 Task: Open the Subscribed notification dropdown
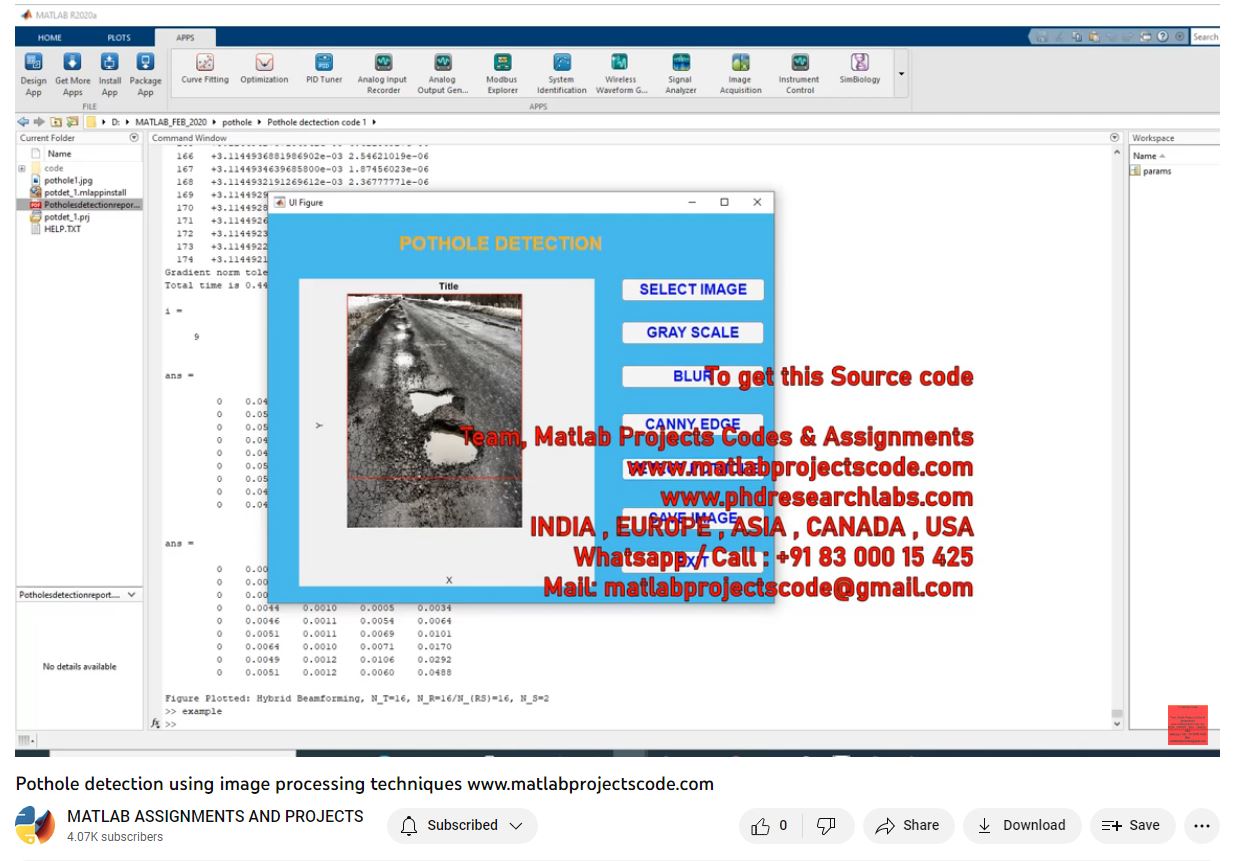pos(462,826)
